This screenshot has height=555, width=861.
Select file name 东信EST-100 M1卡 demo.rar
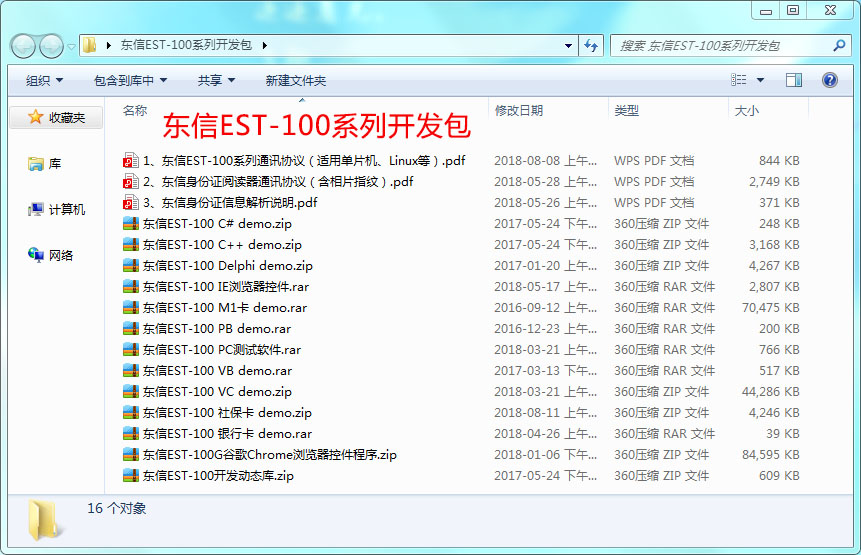coord(225,307)
